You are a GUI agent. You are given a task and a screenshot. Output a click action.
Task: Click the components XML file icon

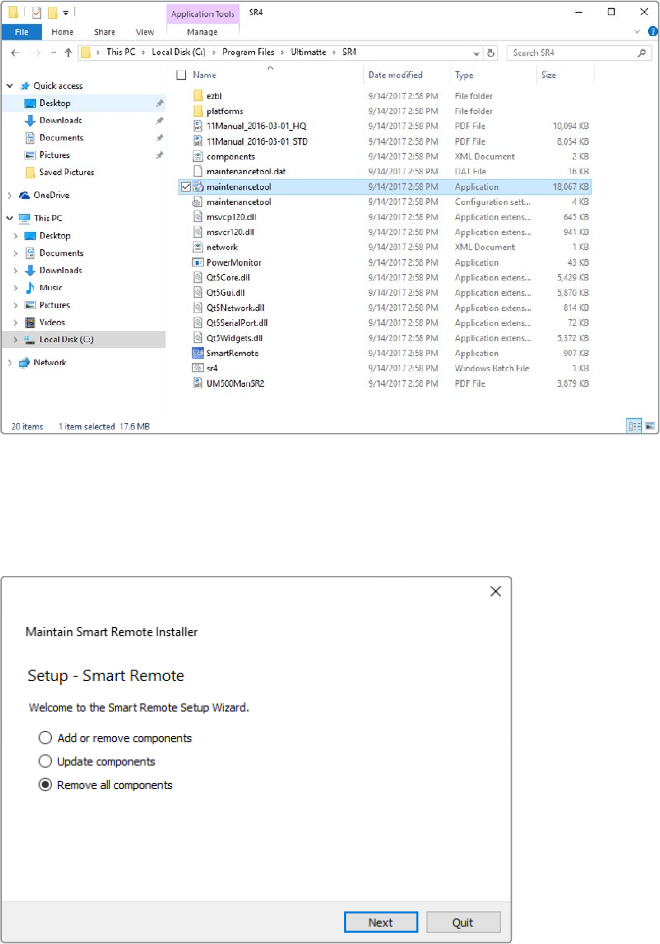(198, 156)
